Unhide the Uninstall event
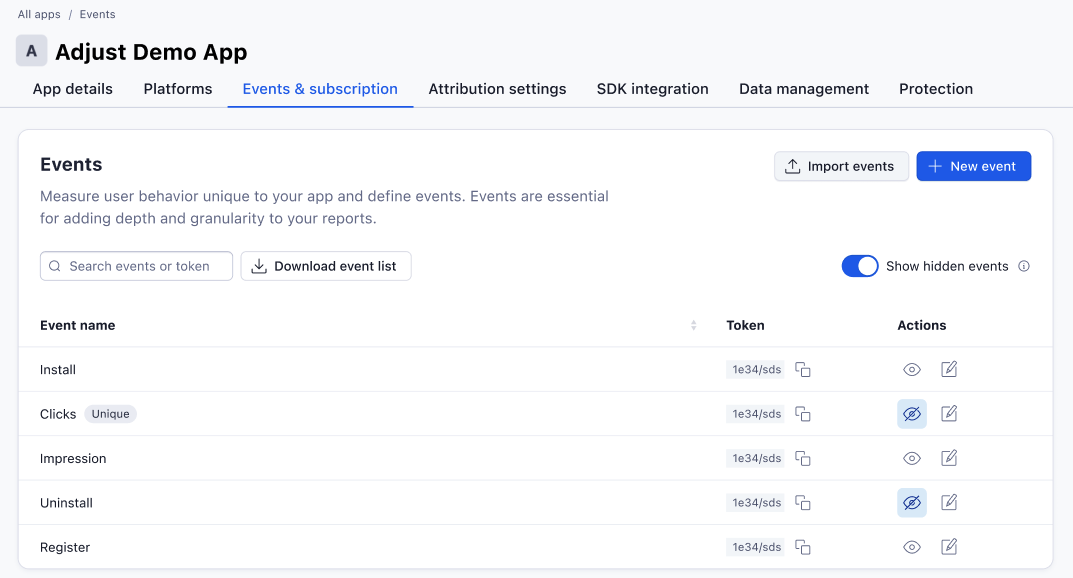The image size is (1073, 578). [x=911, y=503]
